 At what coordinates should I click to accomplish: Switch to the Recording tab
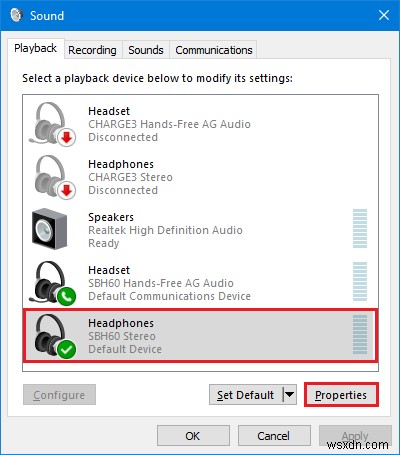pyautogui.click(x=92, y=50)
